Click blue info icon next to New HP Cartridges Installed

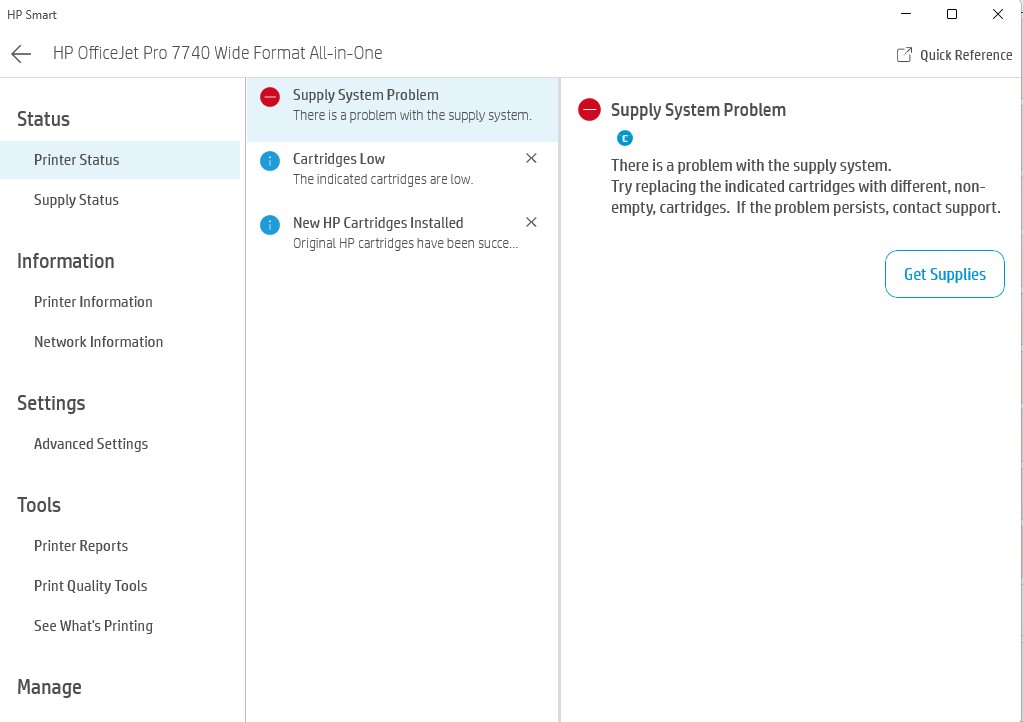pyautogui.click(x=270, y=225)
